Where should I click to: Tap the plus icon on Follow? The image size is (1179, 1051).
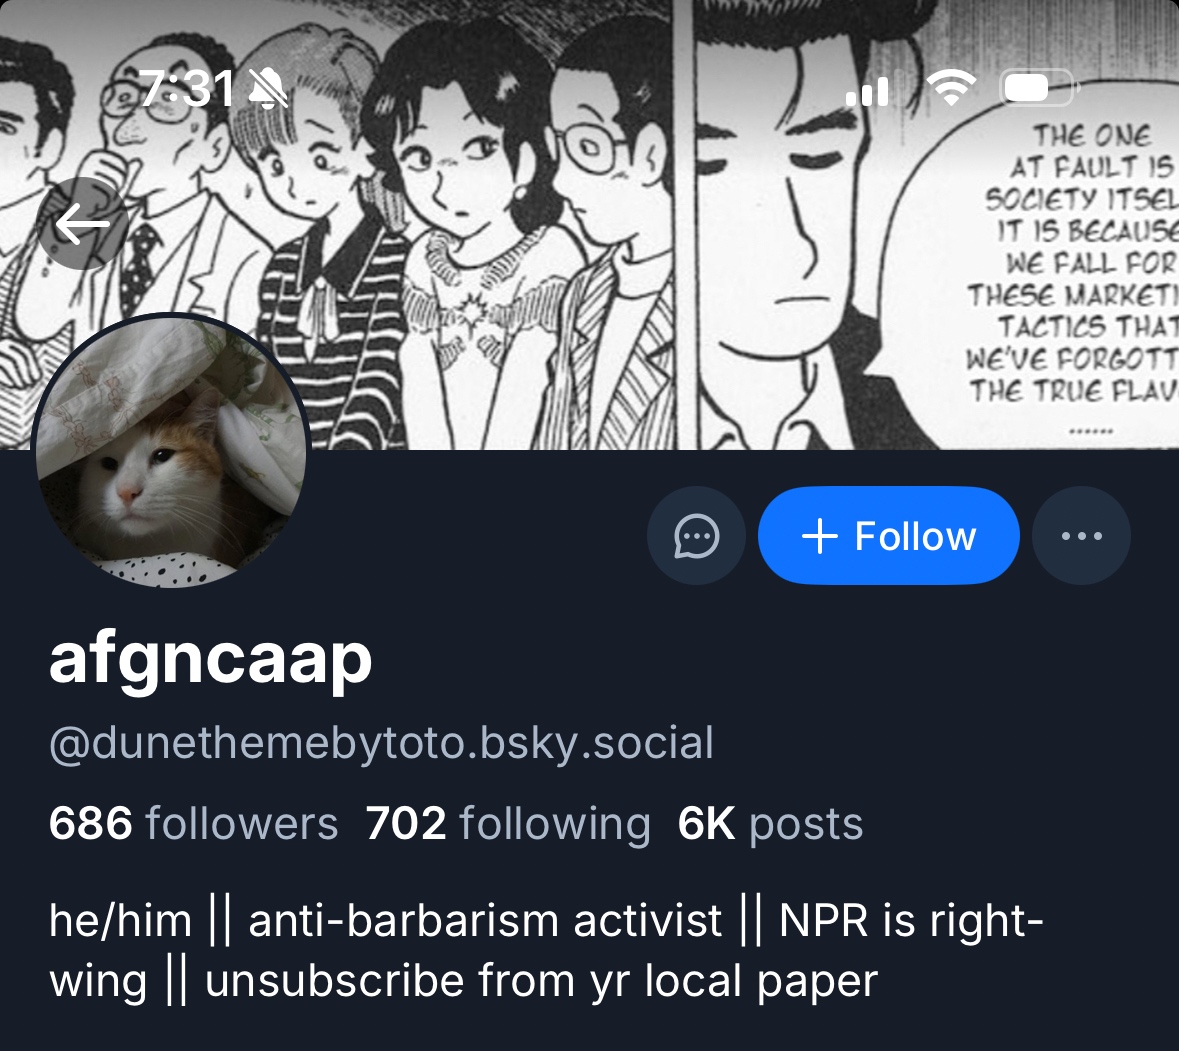pos(819,536)
